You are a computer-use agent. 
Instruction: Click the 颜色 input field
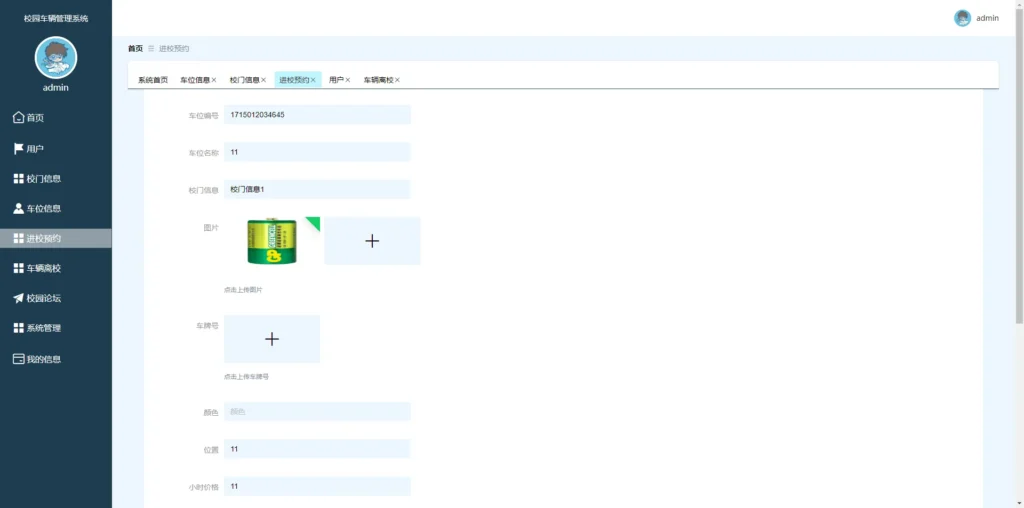click(x=317, y=412)
